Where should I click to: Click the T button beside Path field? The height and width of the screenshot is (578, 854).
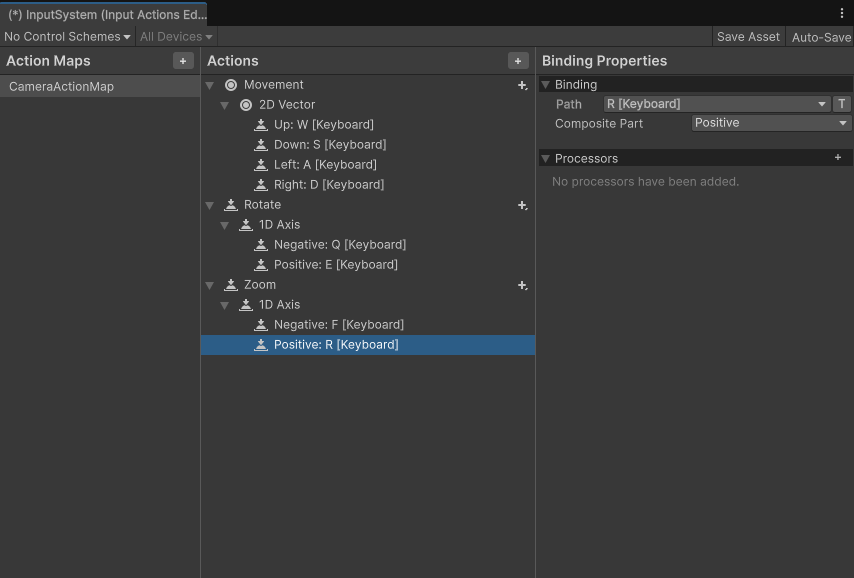[842, 104]
